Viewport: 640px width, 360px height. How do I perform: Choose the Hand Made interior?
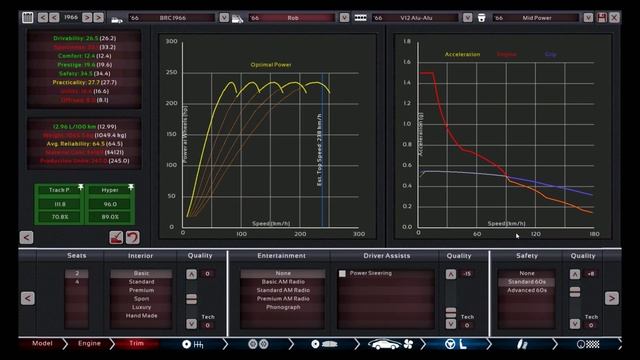pyautogui.click(x=141, y=316)
